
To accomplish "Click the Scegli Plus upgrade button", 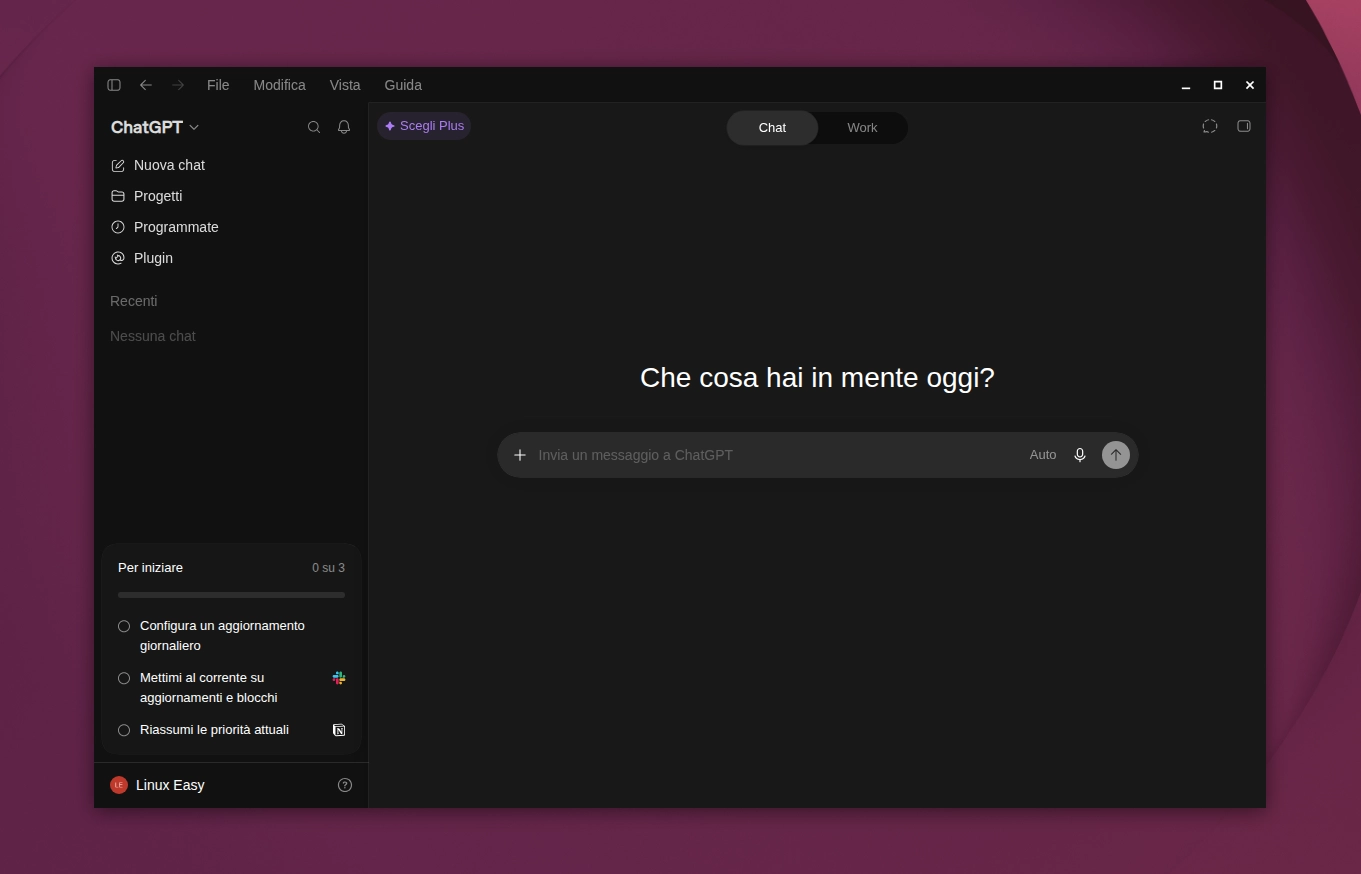I will [424, 126].
